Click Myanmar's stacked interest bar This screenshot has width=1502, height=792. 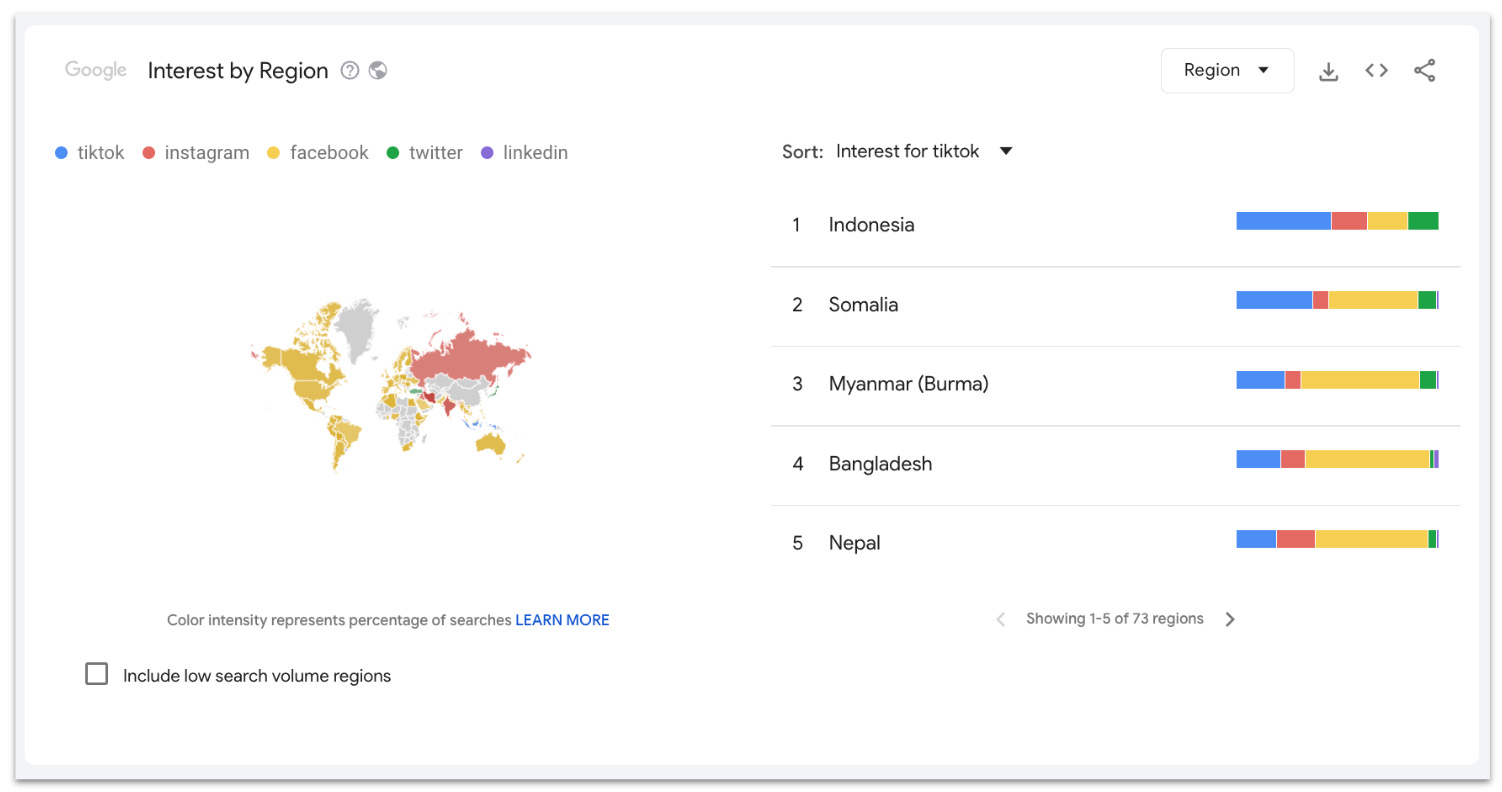tap(1337, 380)
